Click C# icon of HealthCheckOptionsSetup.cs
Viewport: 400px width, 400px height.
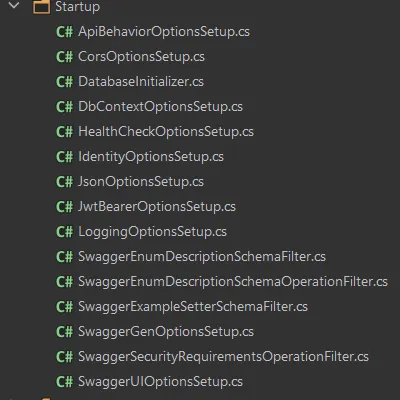(x=64, y=132)
